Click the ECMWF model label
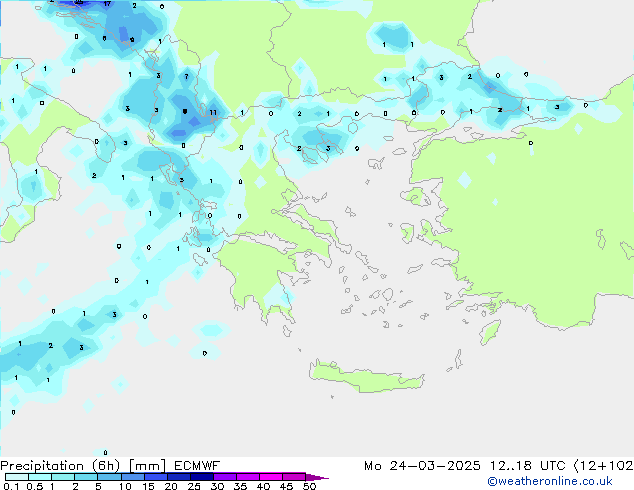The image size is (634, 490). click(x=197, y=466)
